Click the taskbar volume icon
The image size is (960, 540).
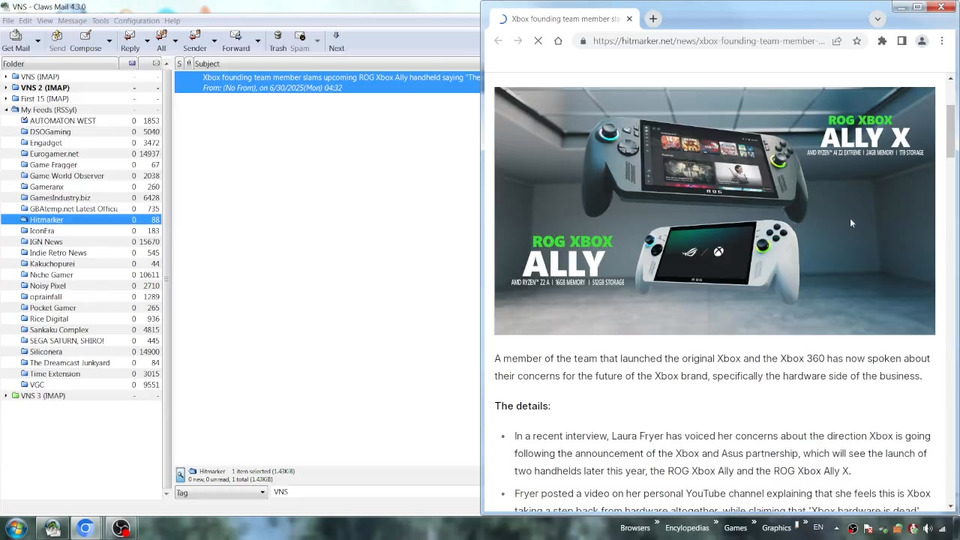coord(928,528)
